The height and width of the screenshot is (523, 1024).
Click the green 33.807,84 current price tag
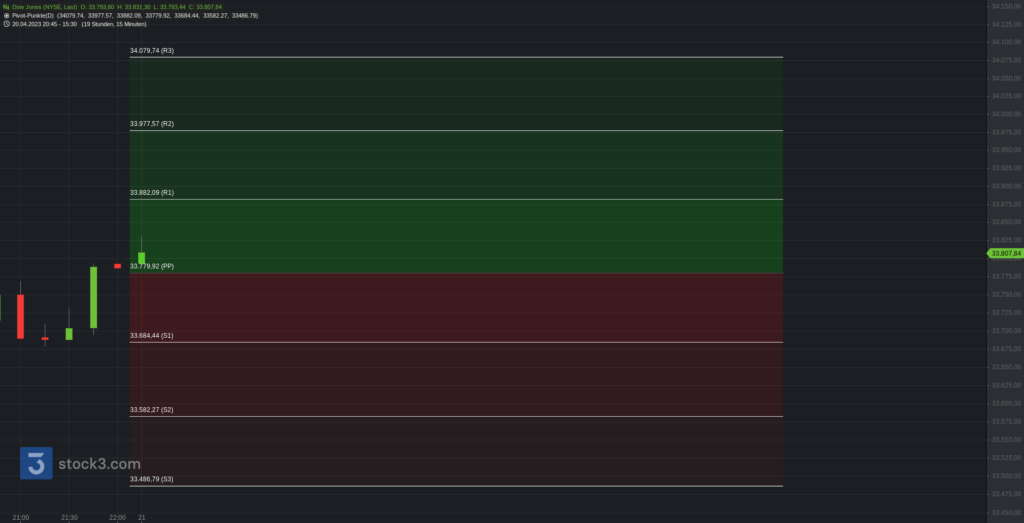[1005, 253]
